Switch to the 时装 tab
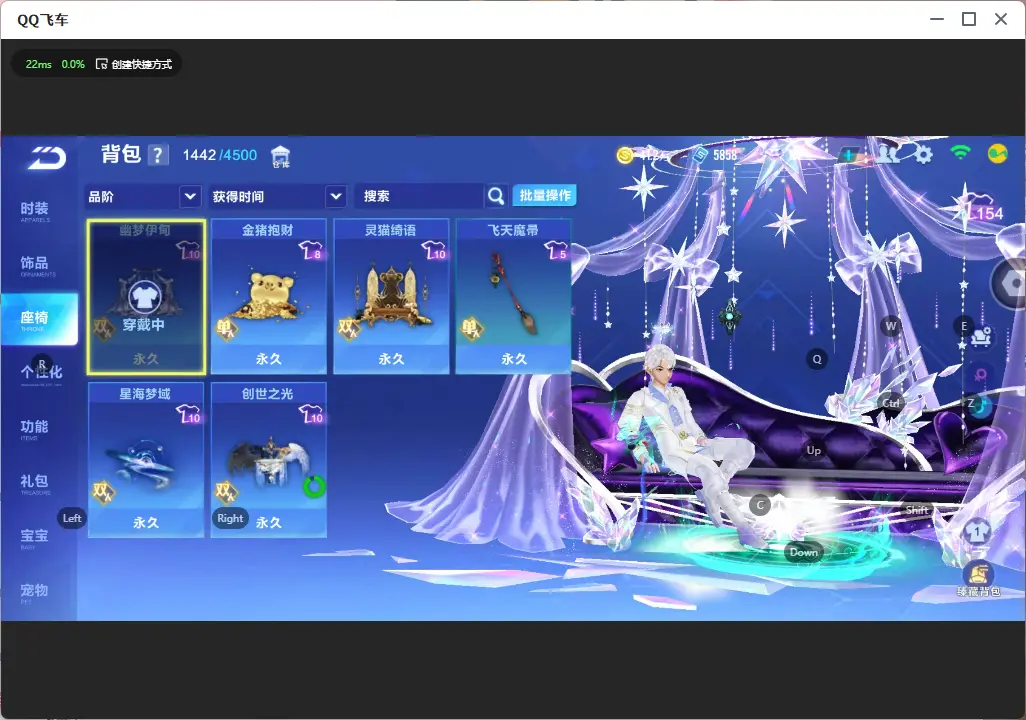1026x720 pixels. coord(34,211)
